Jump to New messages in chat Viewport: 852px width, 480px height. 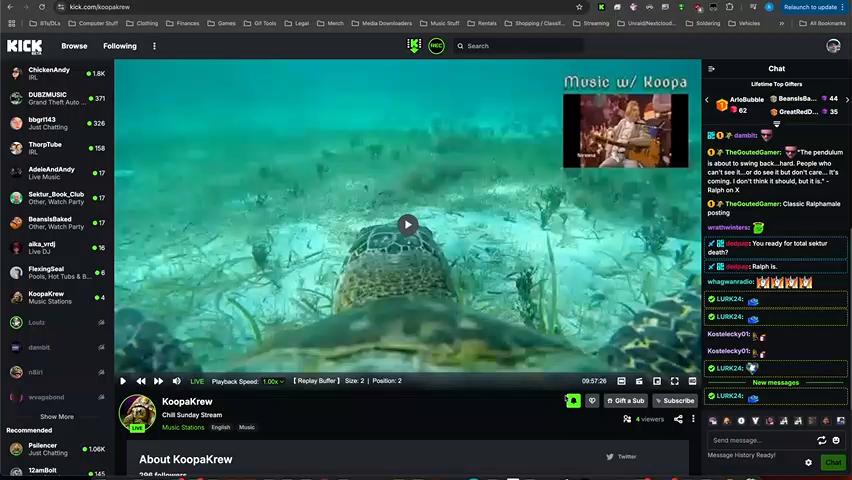pos(775,383)
